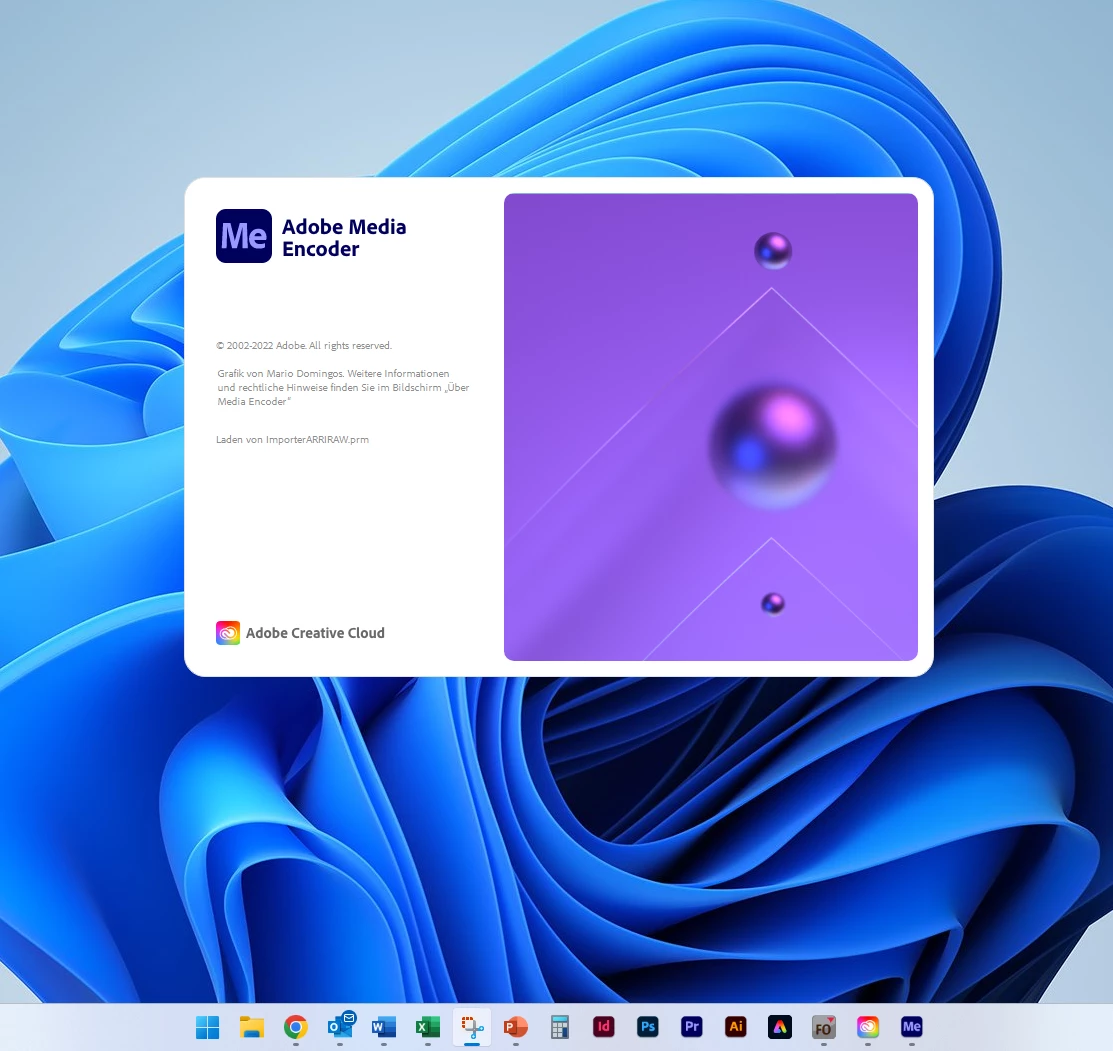
Task: Open the Windows Start menu
Action: pos(207,1027)
